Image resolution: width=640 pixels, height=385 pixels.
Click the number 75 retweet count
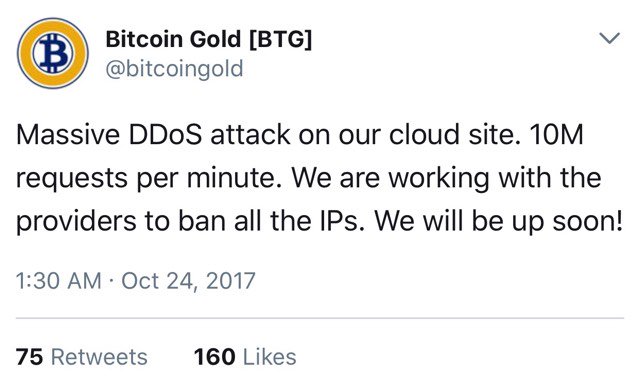tap(29, 356)
